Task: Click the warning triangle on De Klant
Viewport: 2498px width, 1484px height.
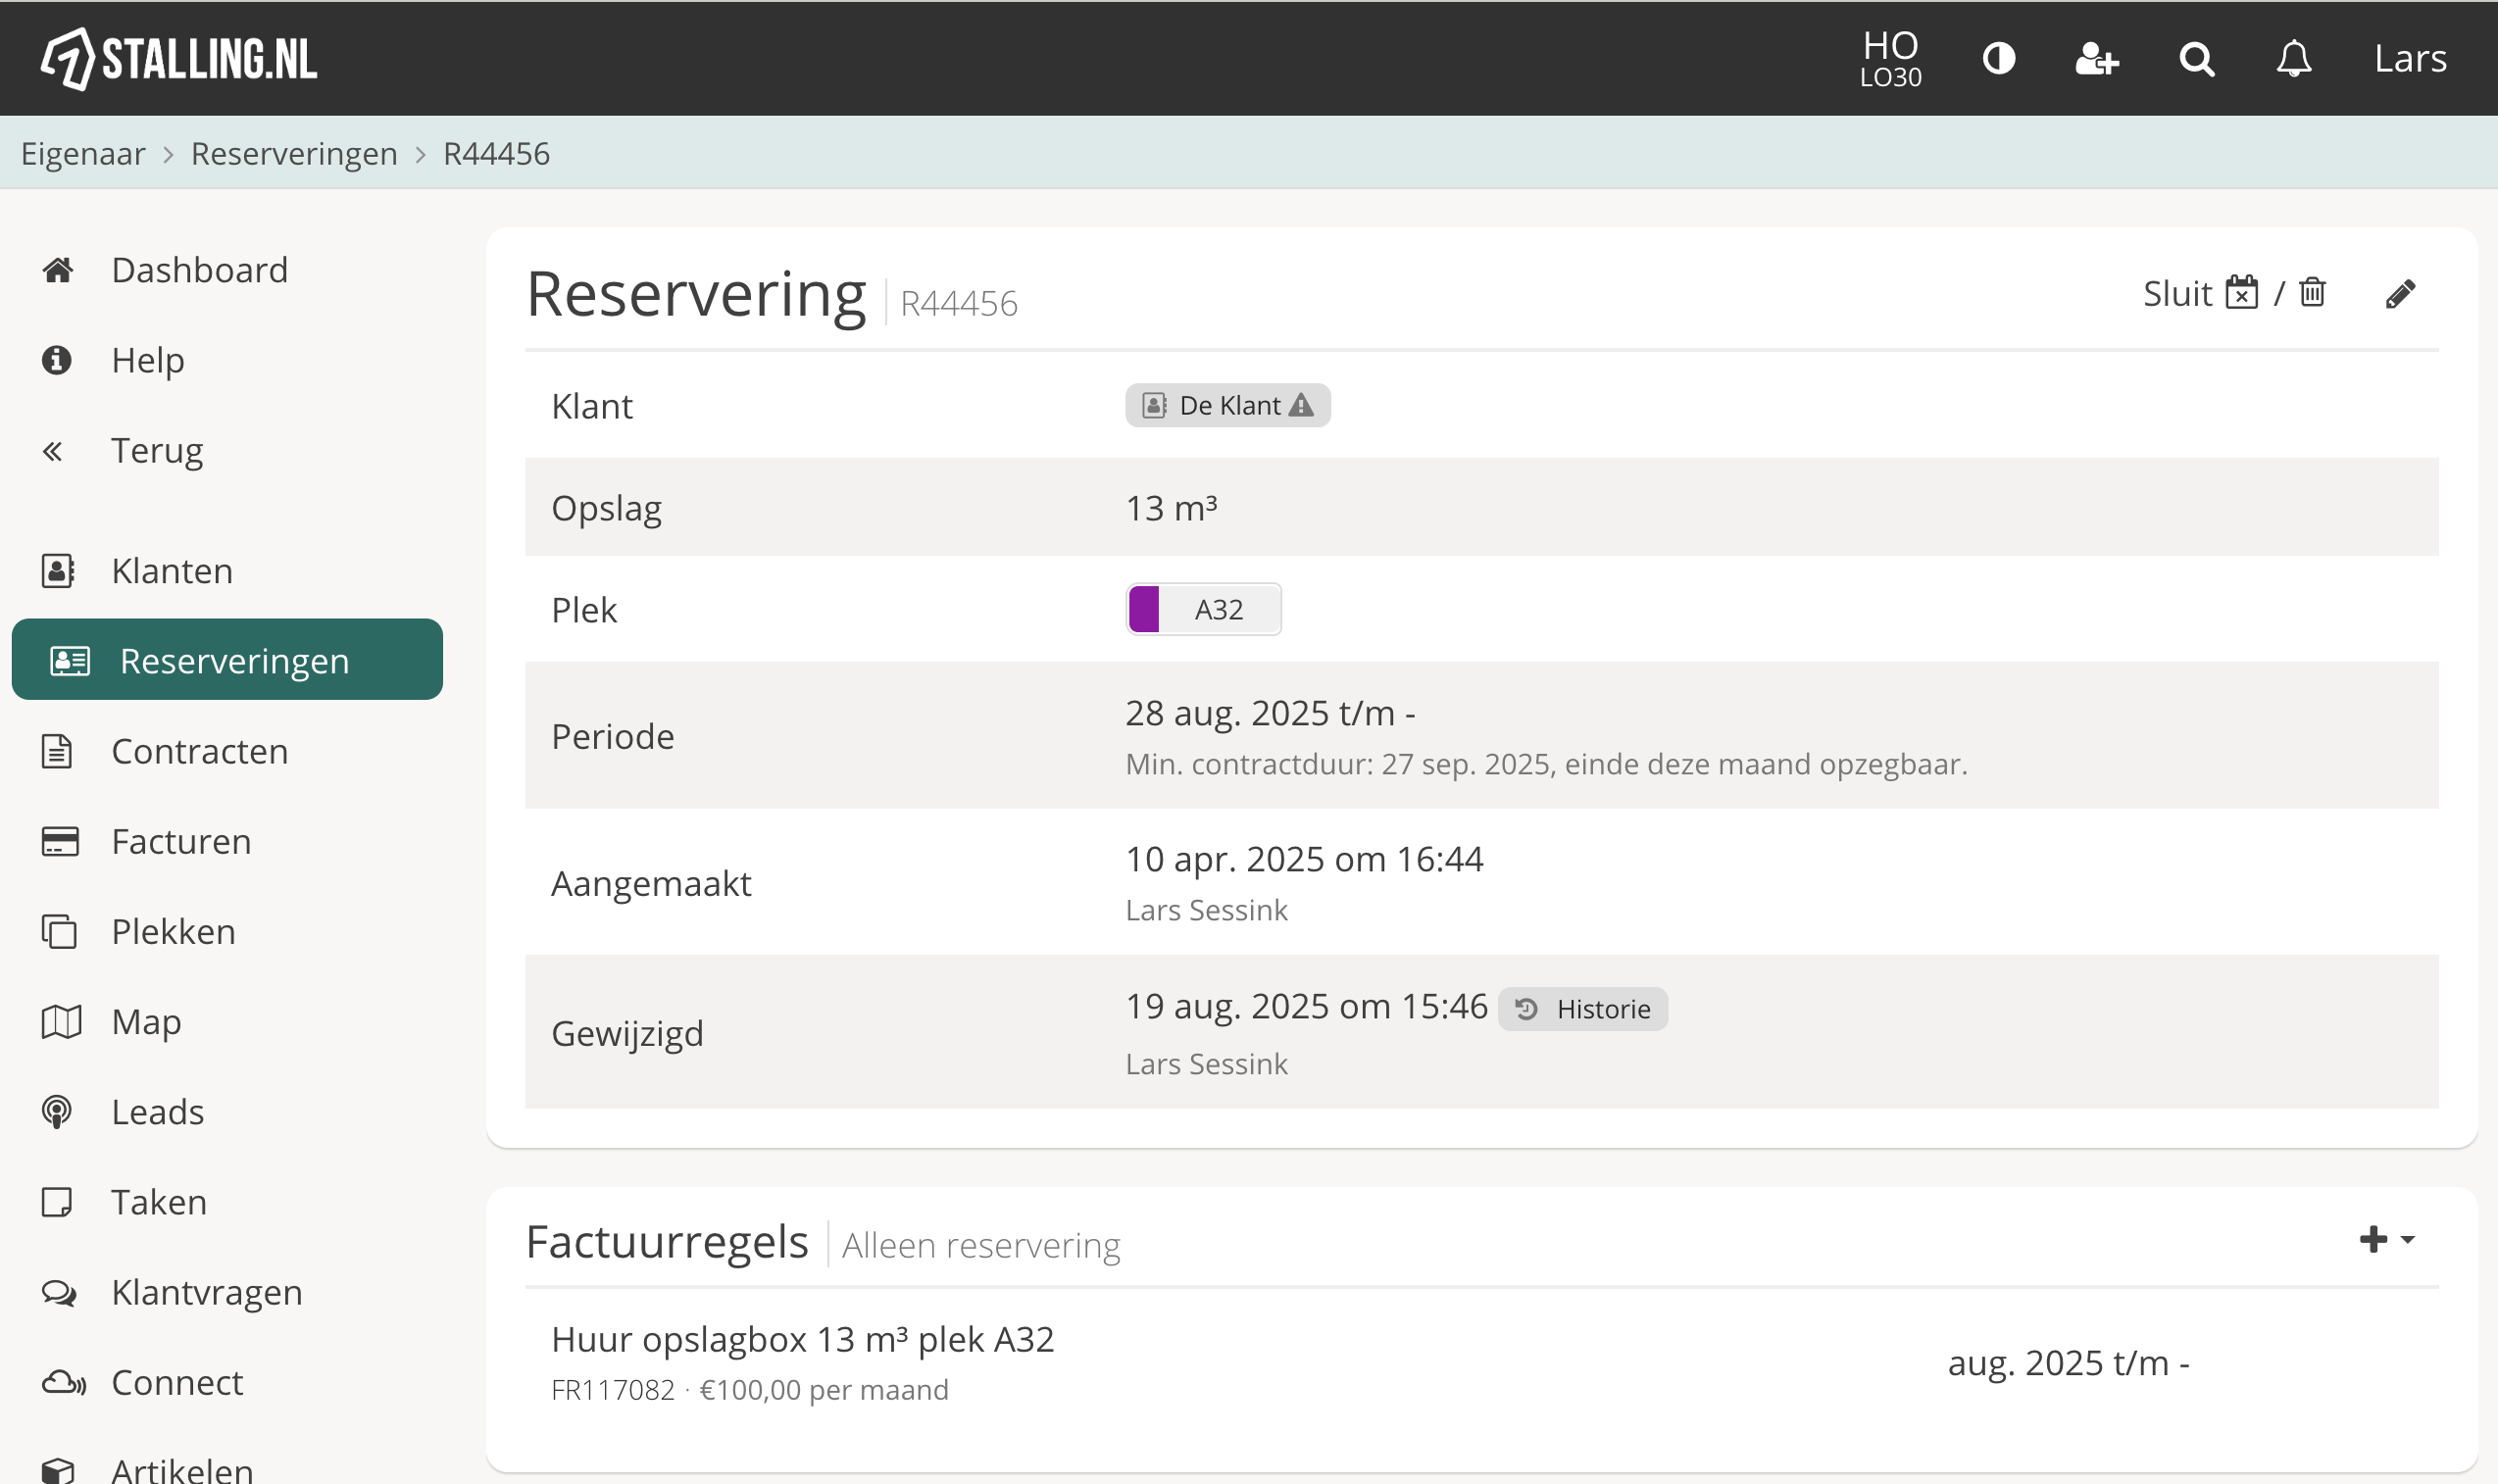Action: coord(1301,405)
